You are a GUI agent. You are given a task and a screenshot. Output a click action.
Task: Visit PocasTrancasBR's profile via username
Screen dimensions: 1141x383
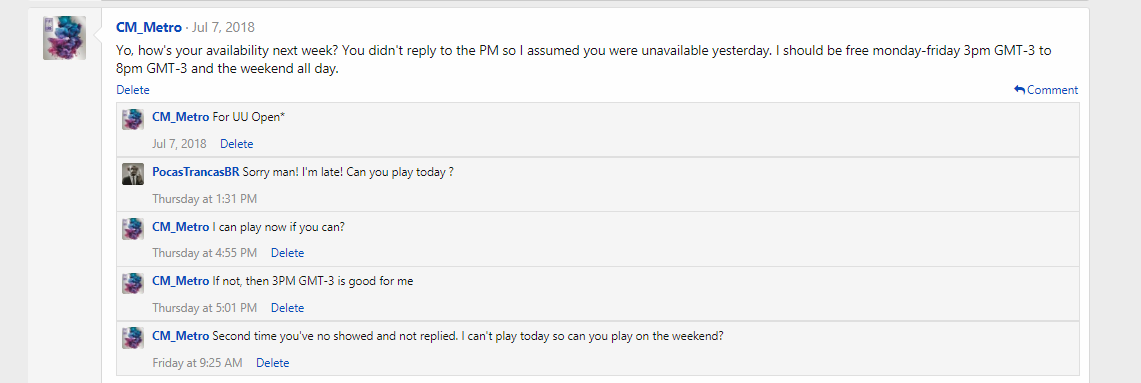click(196, 172)
